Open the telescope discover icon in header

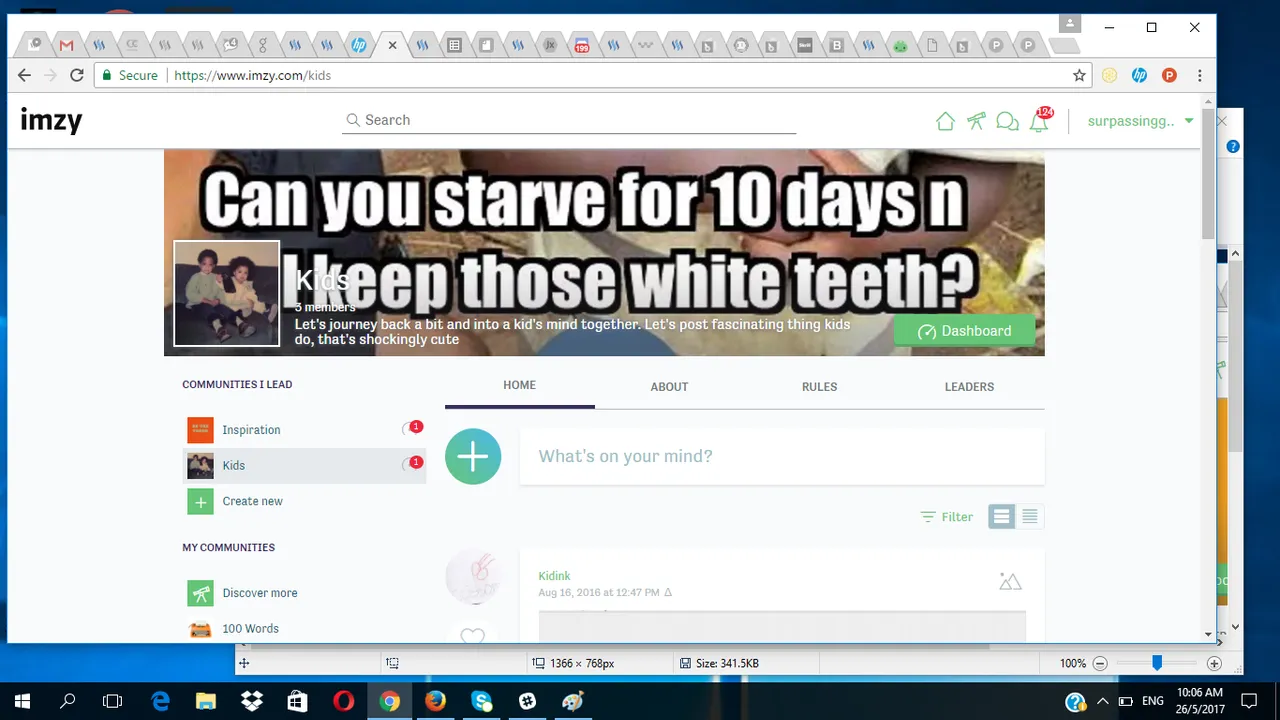(x=976, y=121)
